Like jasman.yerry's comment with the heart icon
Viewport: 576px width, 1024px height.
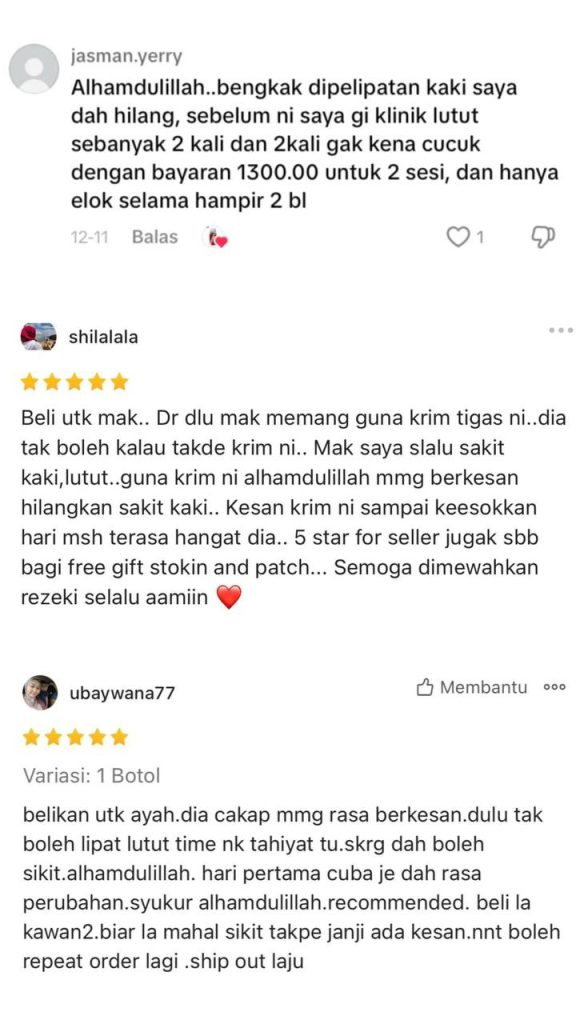pos(458,236)
